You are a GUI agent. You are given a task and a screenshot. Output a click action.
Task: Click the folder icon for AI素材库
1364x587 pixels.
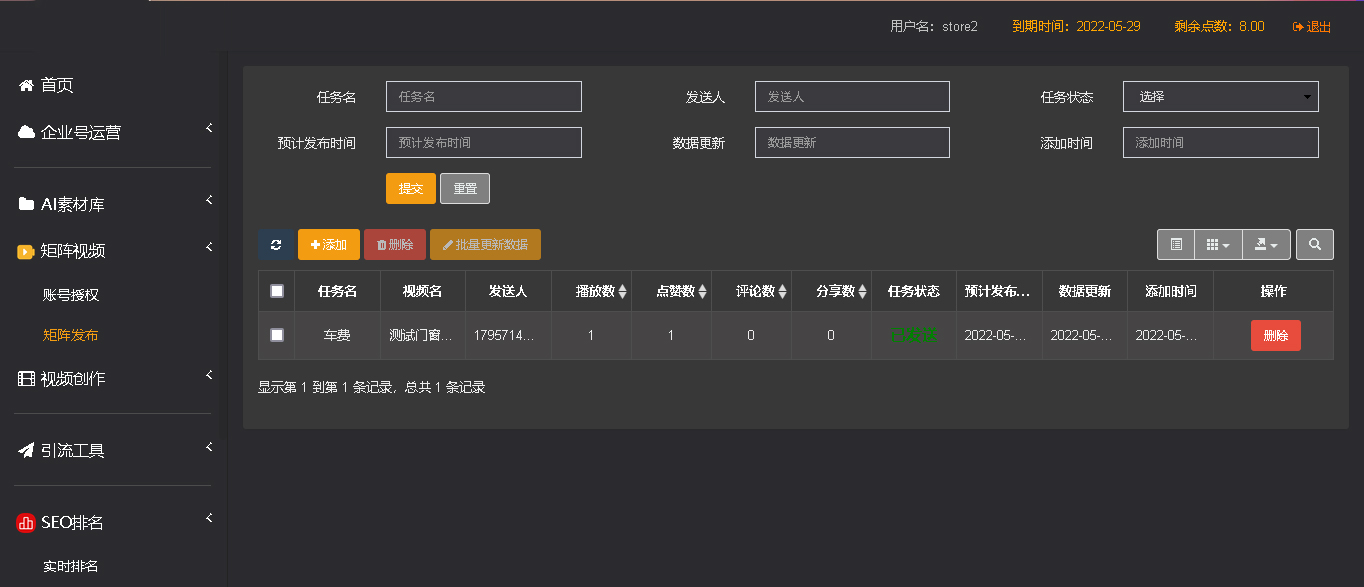pyautogui.click(x=26, y=204)
